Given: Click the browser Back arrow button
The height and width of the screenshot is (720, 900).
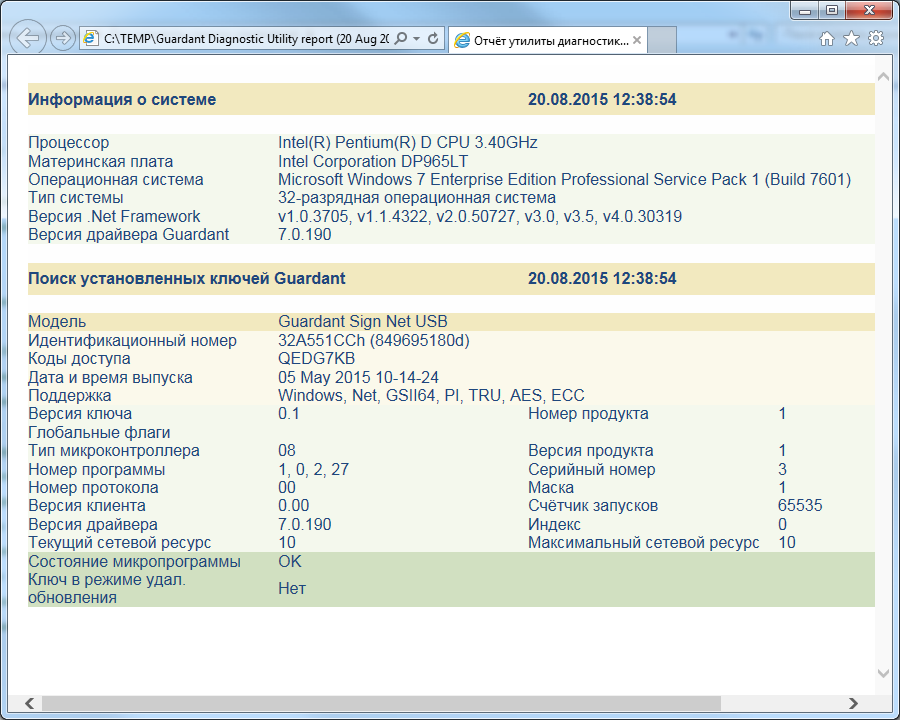Looking at the screenshot, I should click(30, 39).
